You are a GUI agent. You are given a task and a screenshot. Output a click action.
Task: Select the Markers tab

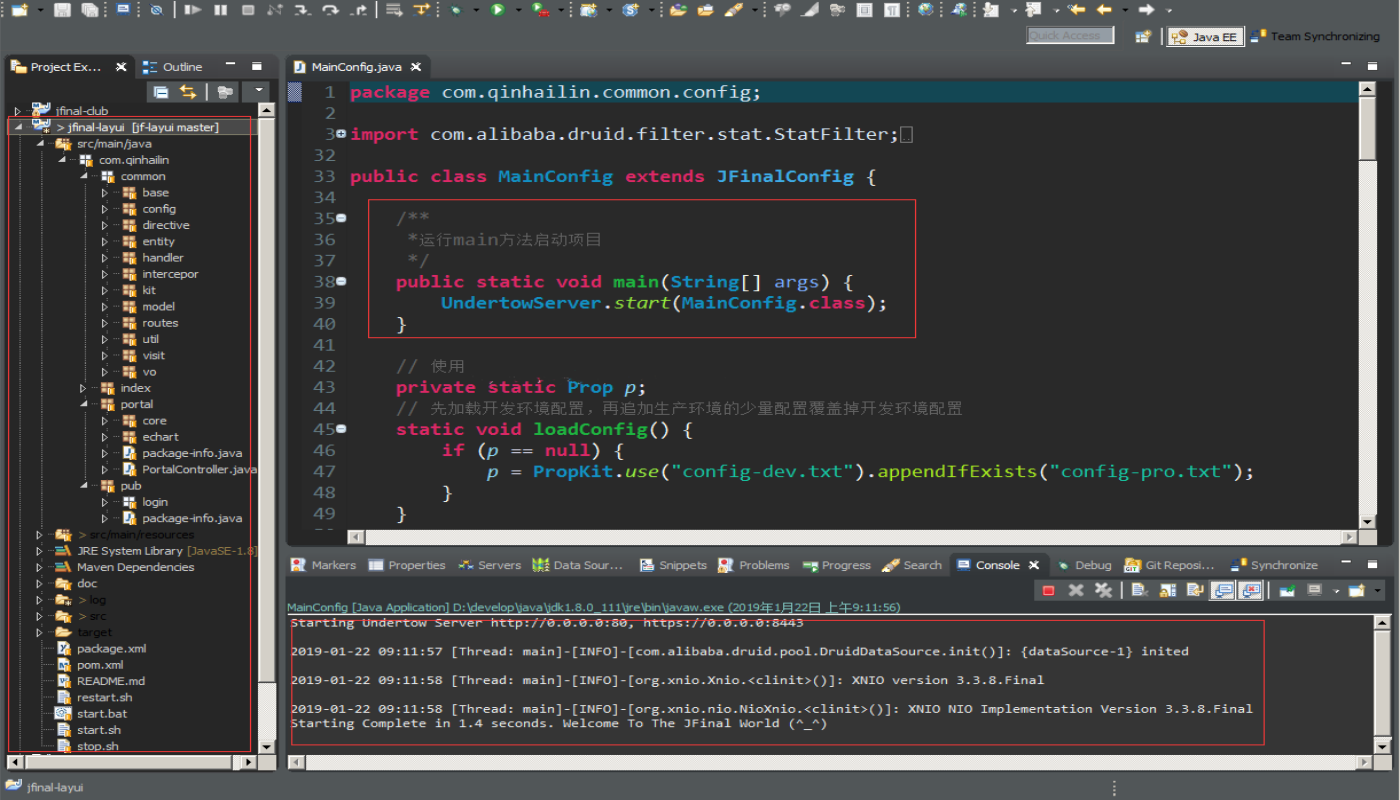click(323, 565)
